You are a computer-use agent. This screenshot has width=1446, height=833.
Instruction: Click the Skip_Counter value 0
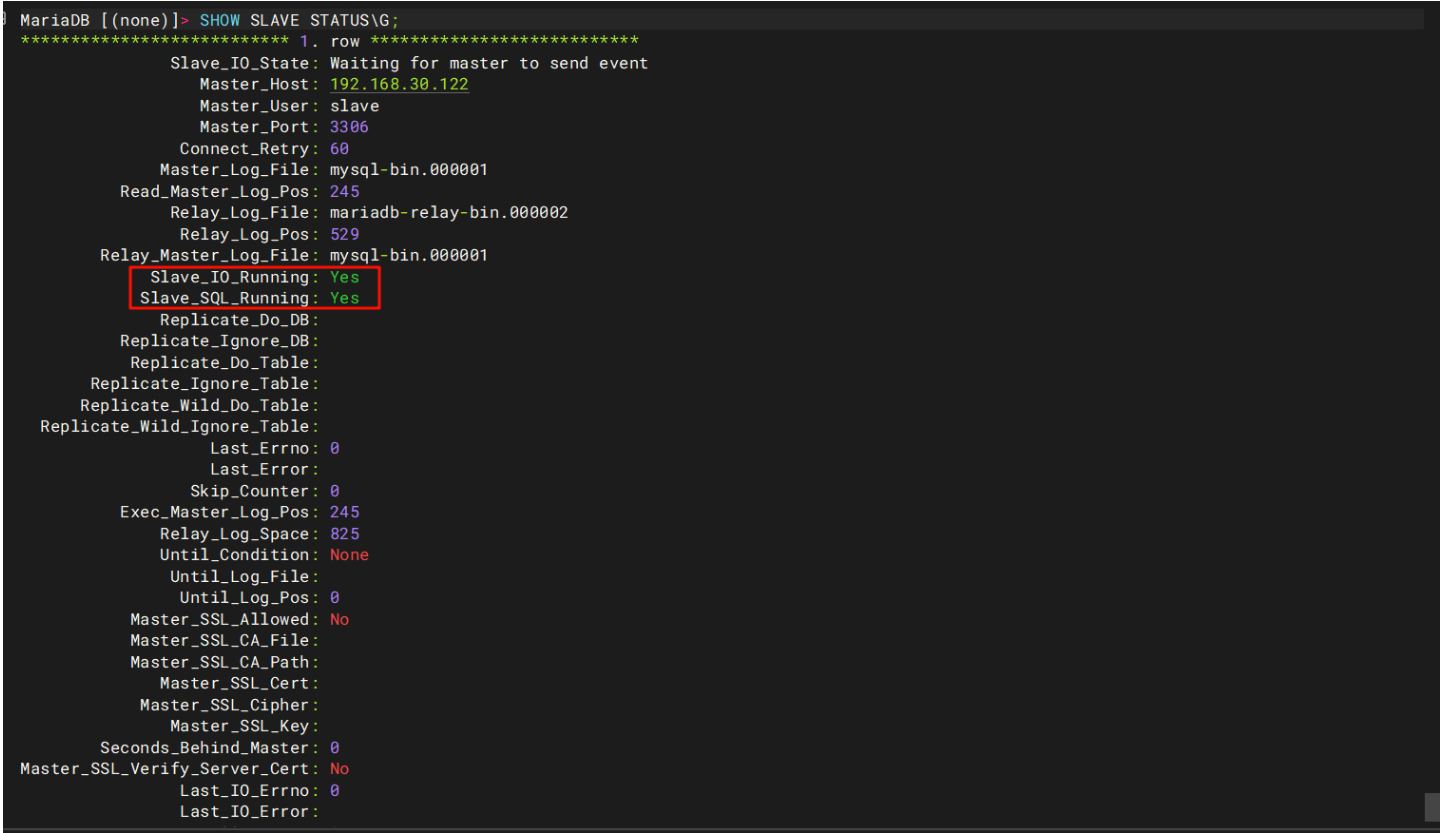[334, 491]
